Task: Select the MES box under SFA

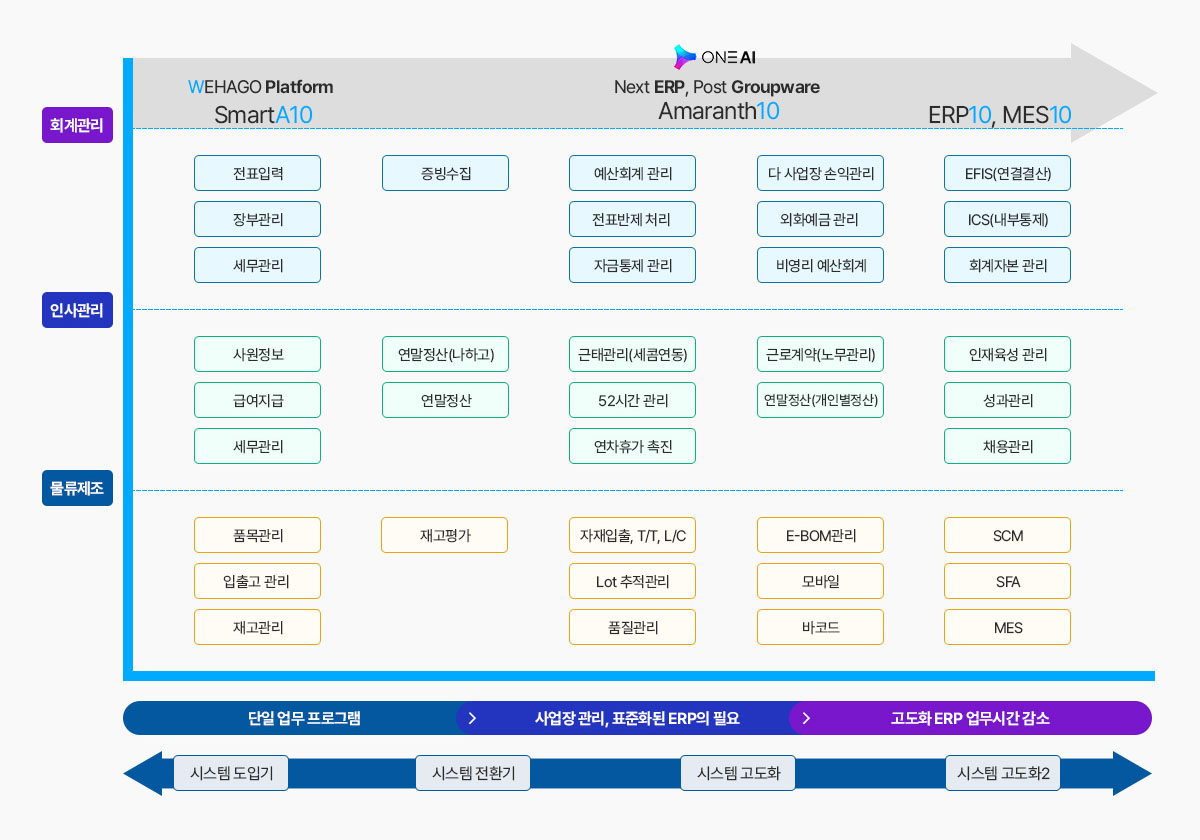Action: 1008,627
